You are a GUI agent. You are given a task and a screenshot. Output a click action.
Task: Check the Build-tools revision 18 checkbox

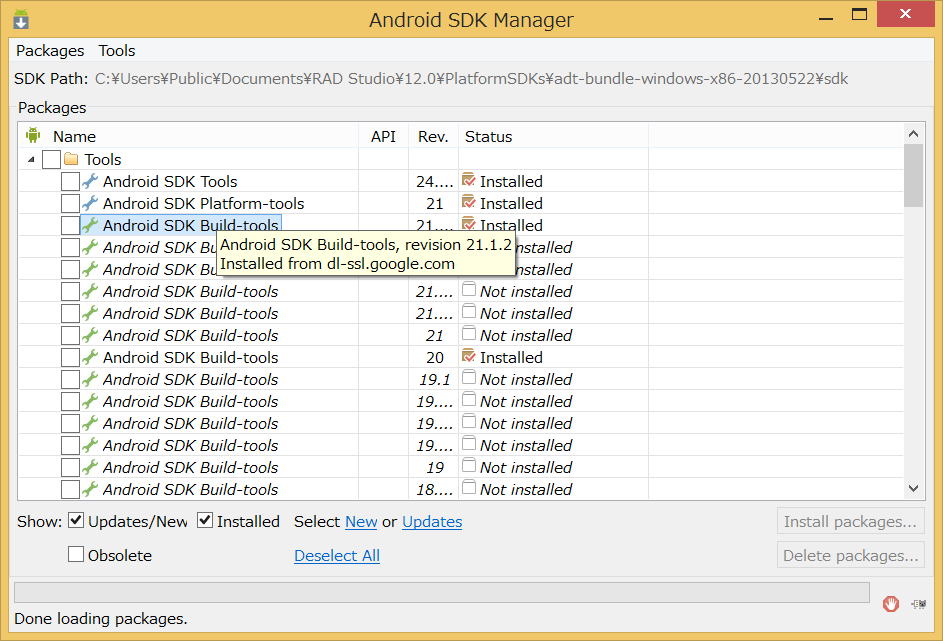(70, 489)
